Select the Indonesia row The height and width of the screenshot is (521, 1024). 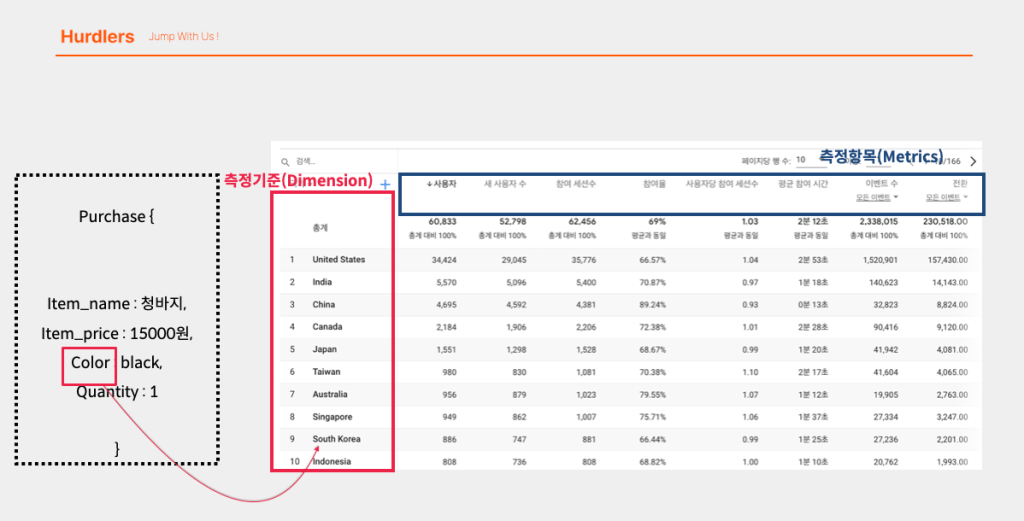click(624, 462)
